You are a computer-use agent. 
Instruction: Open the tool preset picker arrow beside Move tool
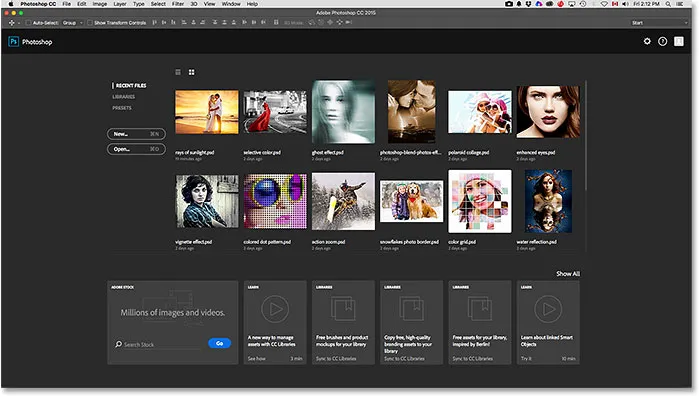click(19, 23)
